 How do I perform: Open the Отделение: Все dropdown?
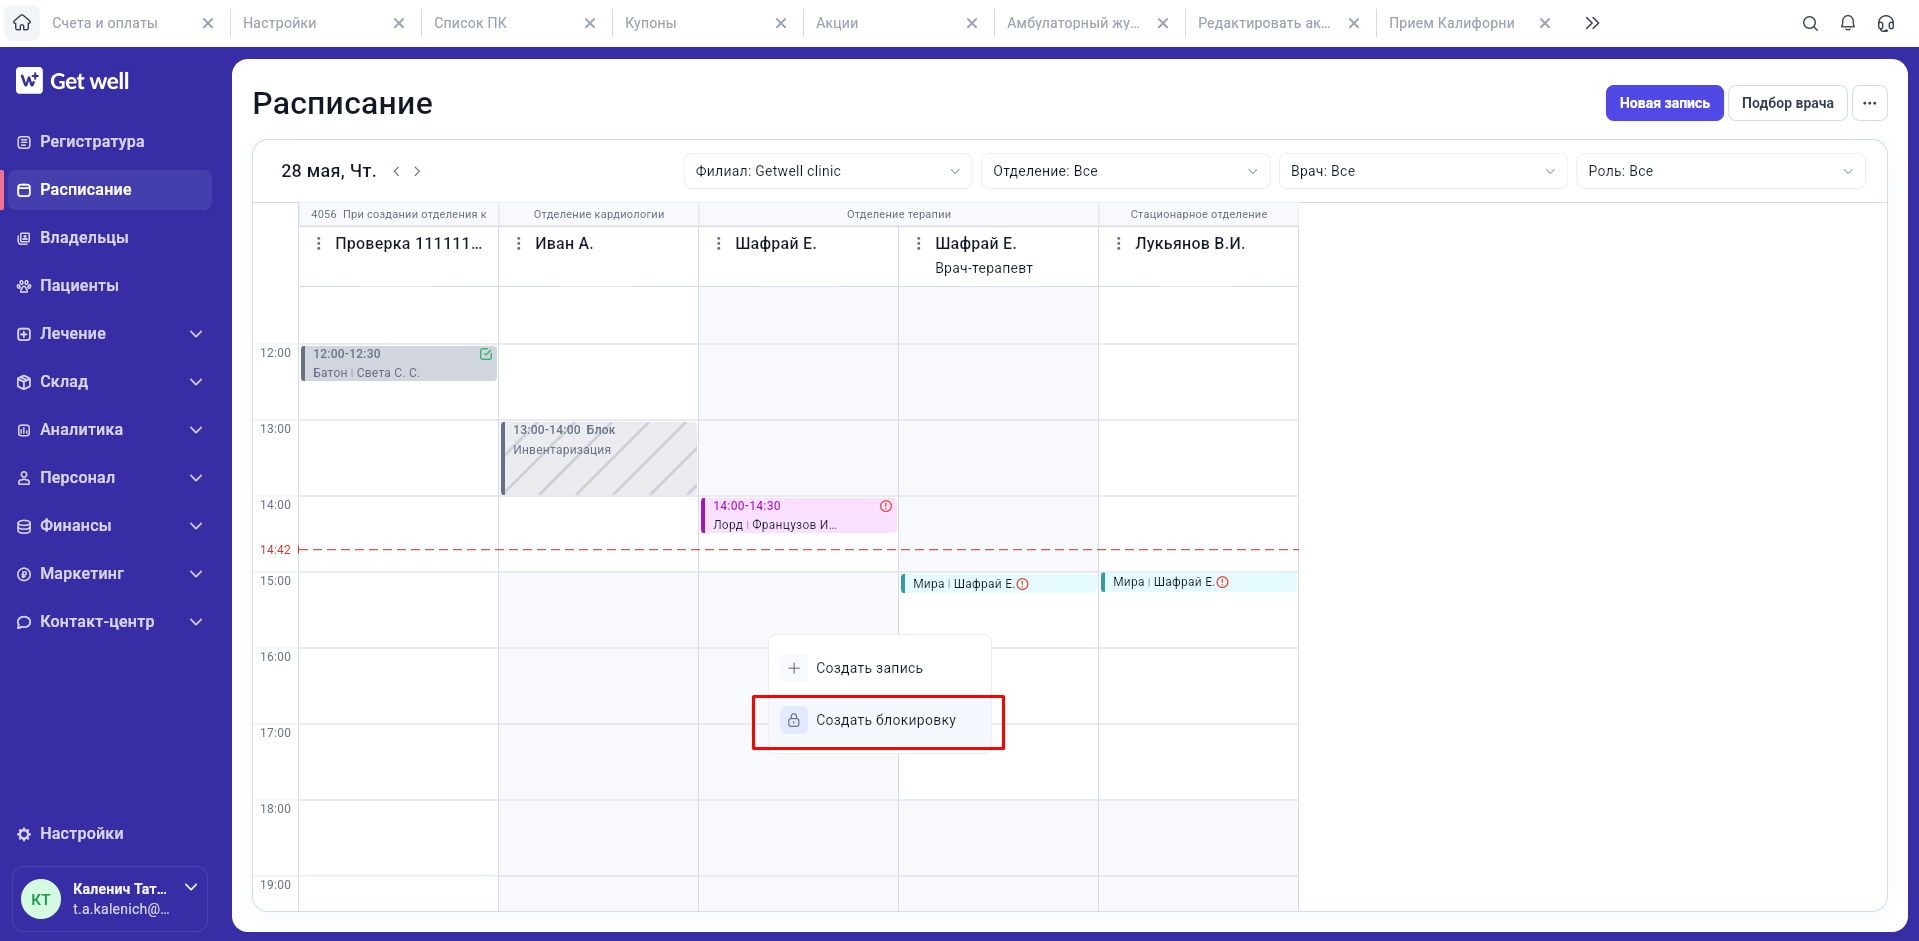point(1125,171)
